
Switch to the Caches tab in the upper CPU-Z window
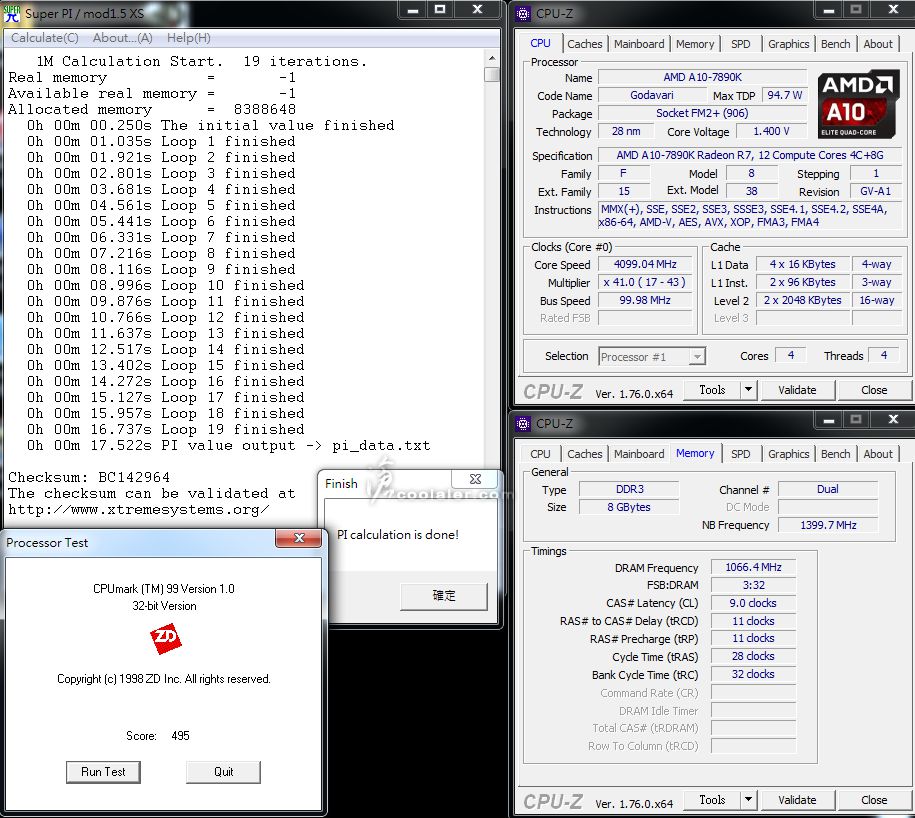584,44
